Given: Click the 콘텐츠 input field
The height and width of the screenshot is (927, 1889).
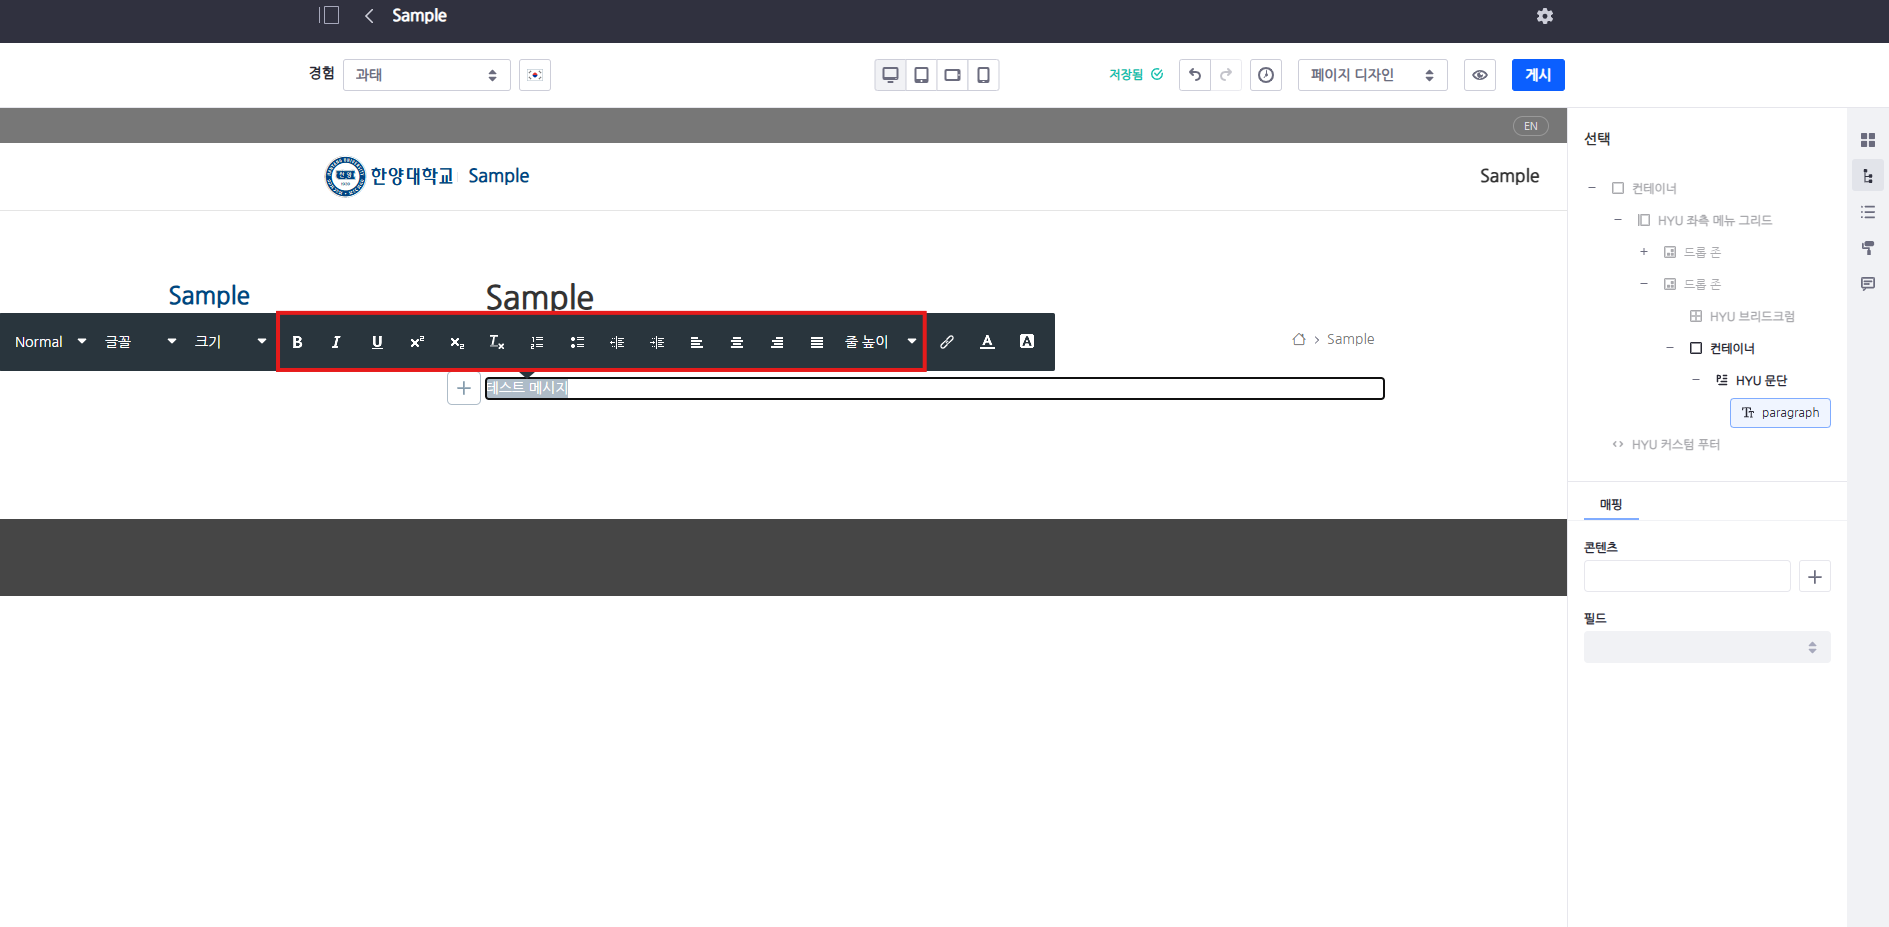Looking at the screenshot, I should tap(1687, 576).
